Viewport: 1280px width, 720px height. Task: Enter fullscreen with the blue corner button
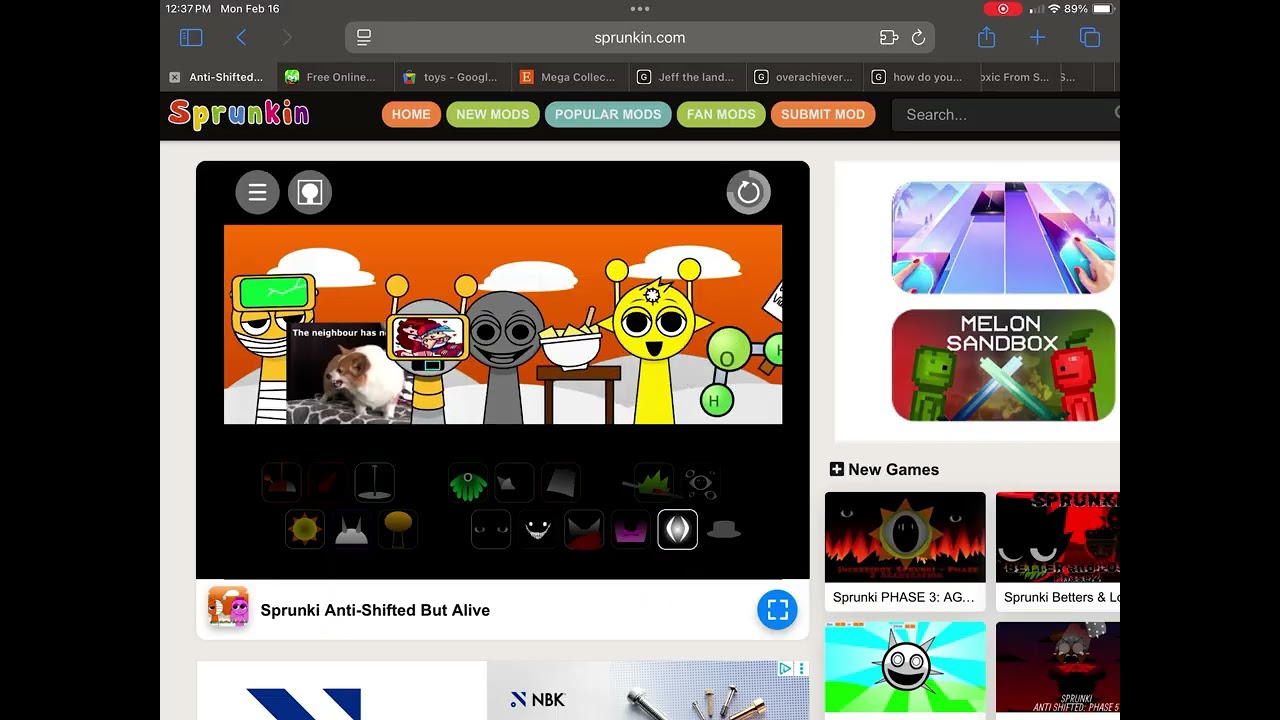pos(777,610)
